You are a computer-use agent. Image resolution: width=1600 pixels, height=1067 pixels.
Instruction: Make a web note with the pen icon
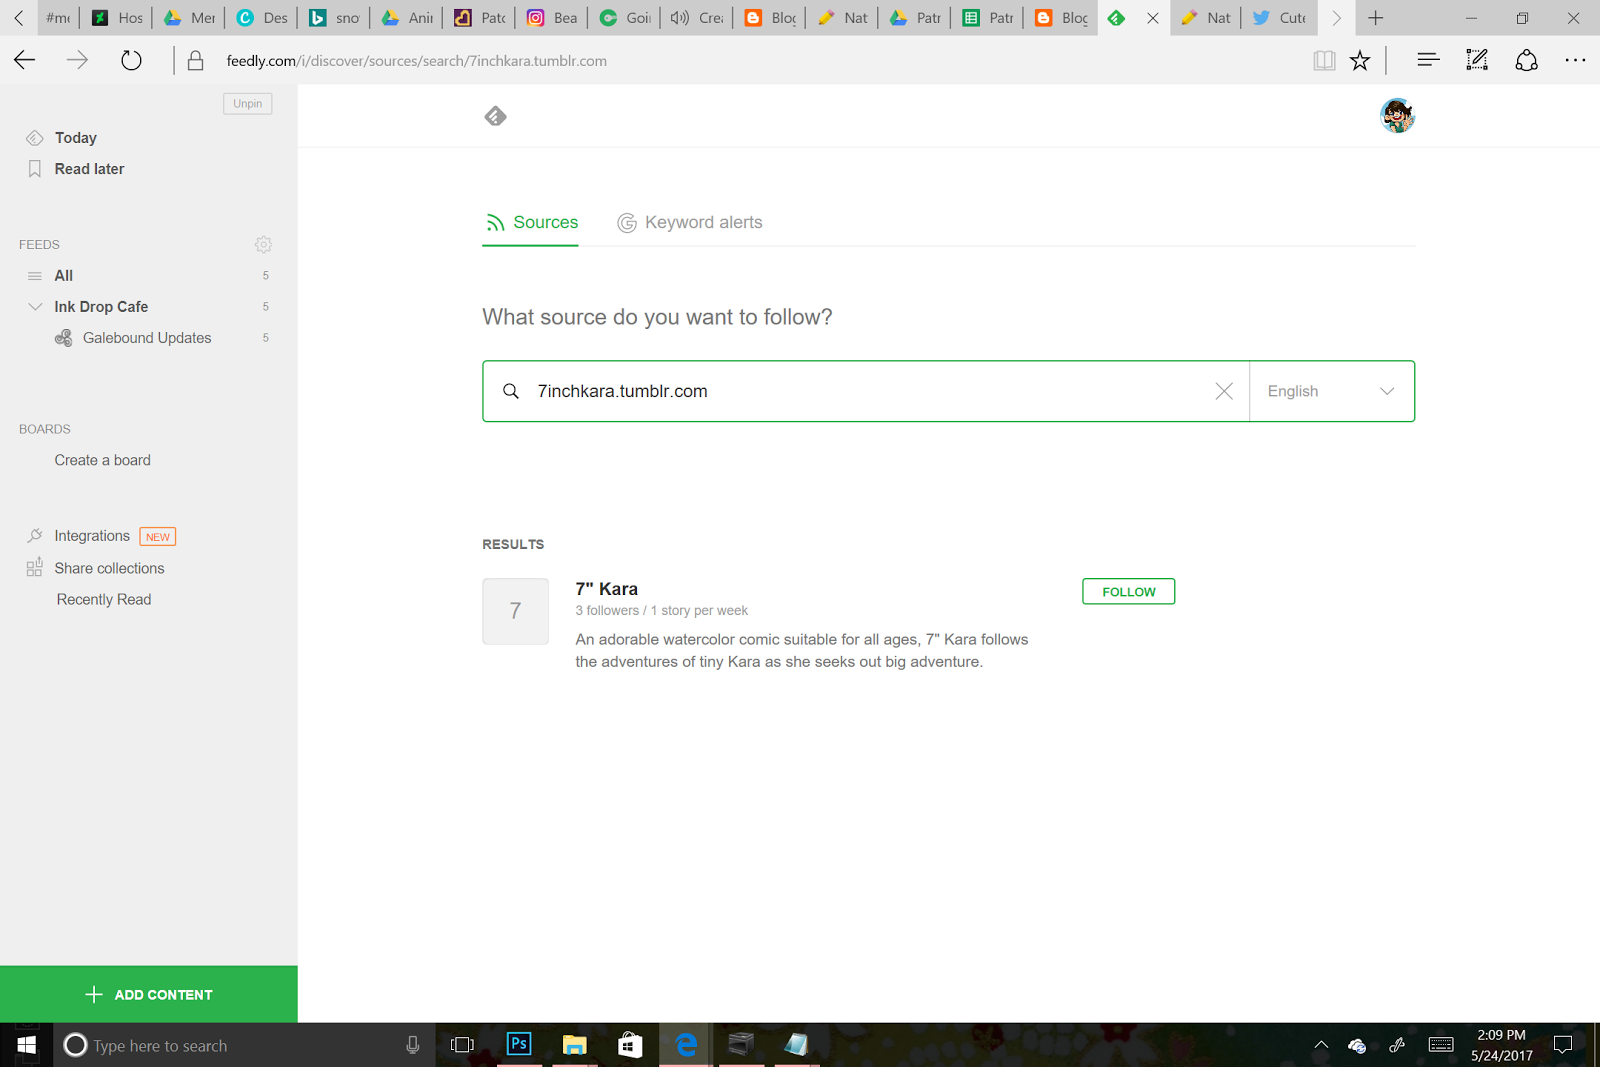click(x=1477, y=61)
